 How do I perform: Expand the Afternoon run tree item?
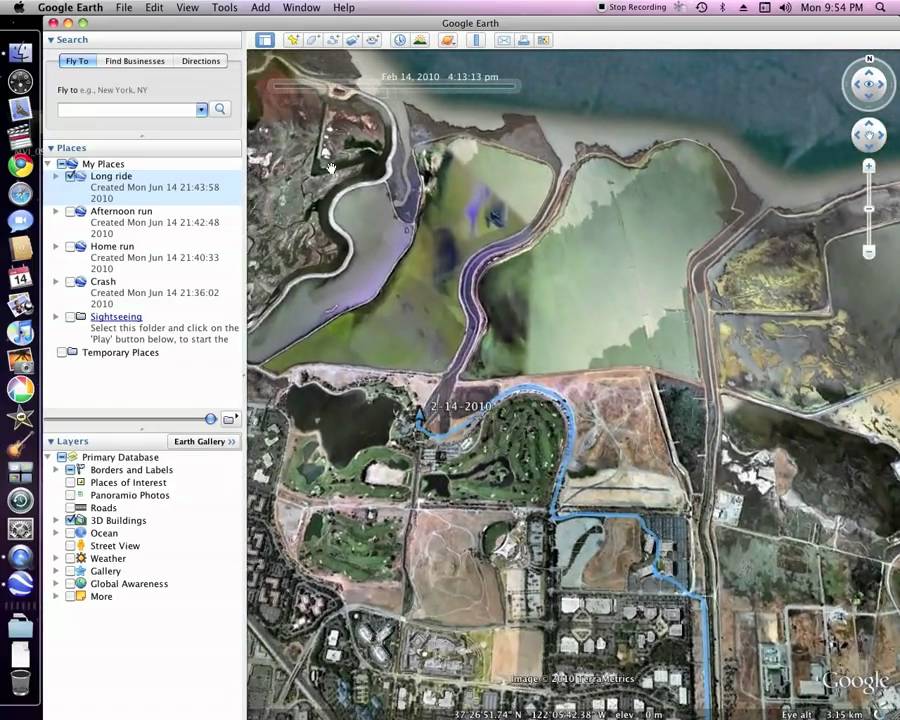click(56, 211)
